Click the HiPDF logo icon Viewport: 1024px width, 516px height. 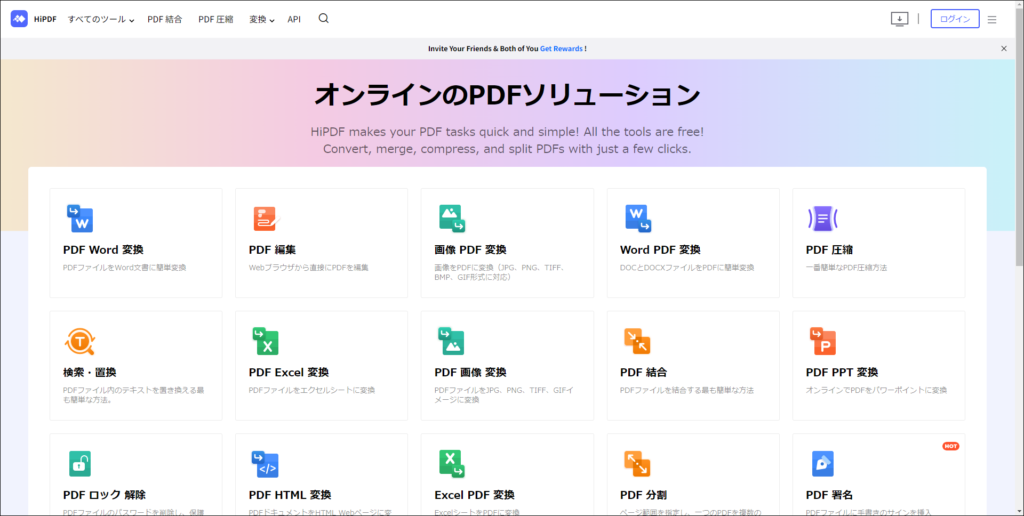19,19
